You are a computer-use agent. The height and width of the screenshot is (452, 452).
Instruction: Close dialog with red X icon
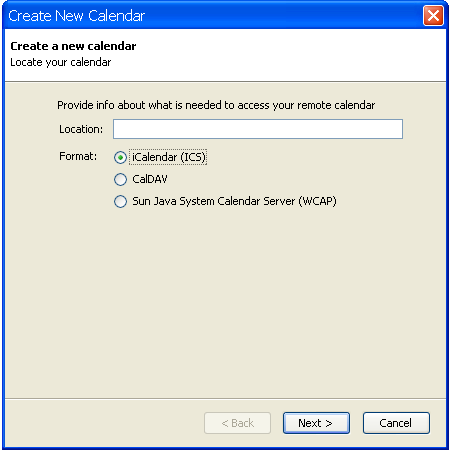pos(433,15)
